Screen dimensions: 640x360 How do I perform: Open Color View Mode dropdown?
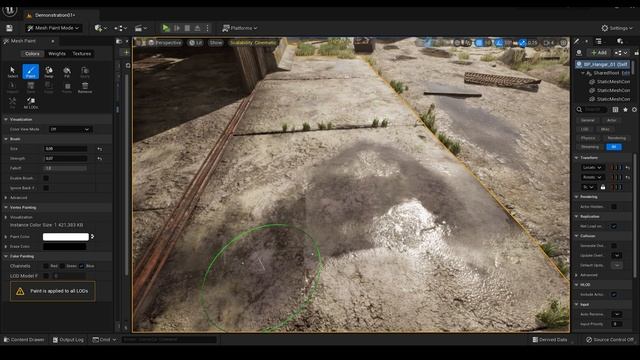[x=70, y=129]
